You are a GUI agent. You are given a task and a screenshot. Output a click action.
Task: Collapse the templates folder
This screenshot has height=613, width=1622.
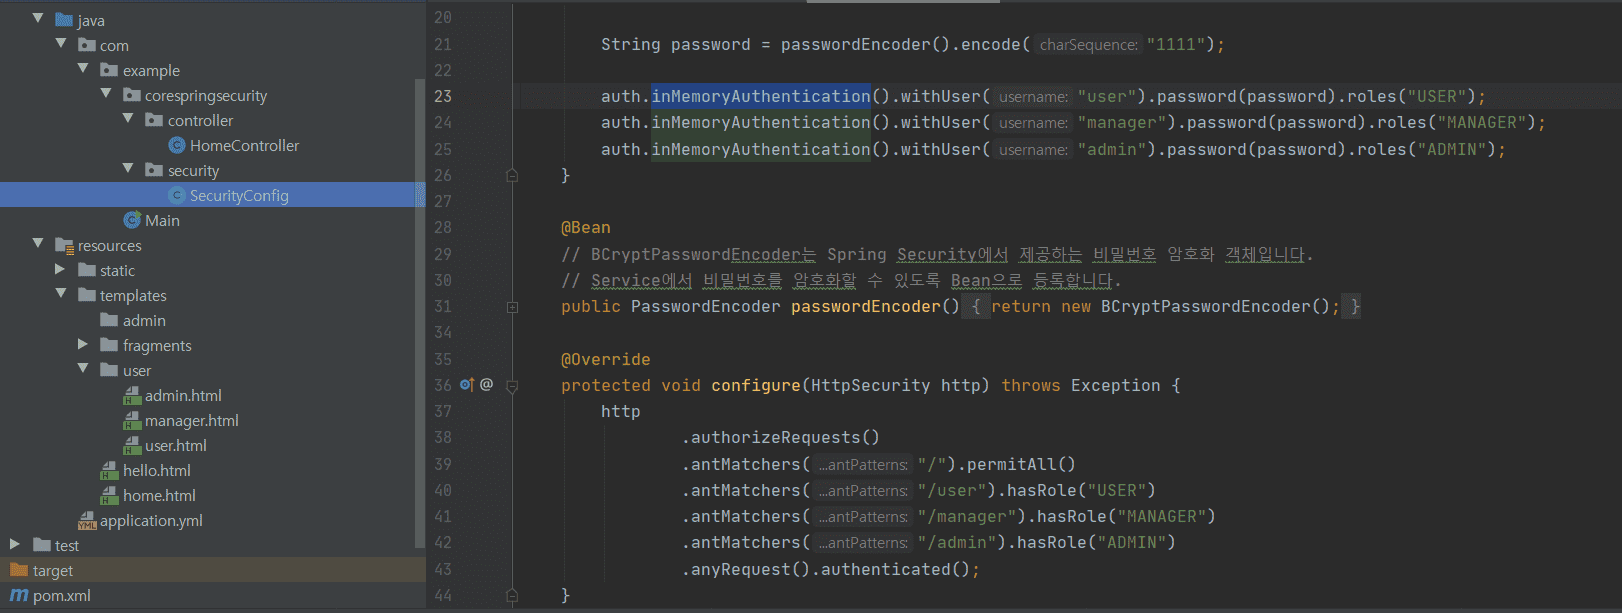click(x=60, y=295)
